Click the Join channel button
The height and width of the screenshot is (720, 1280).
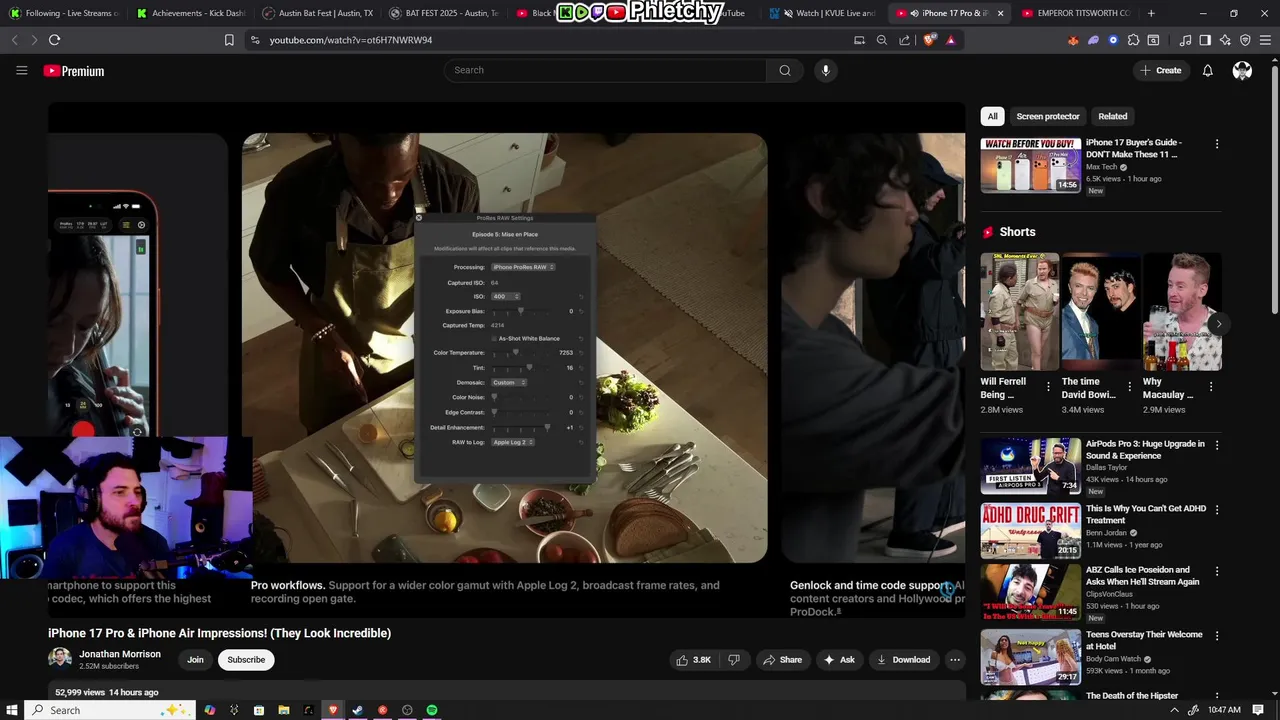(x=195, y=660)
